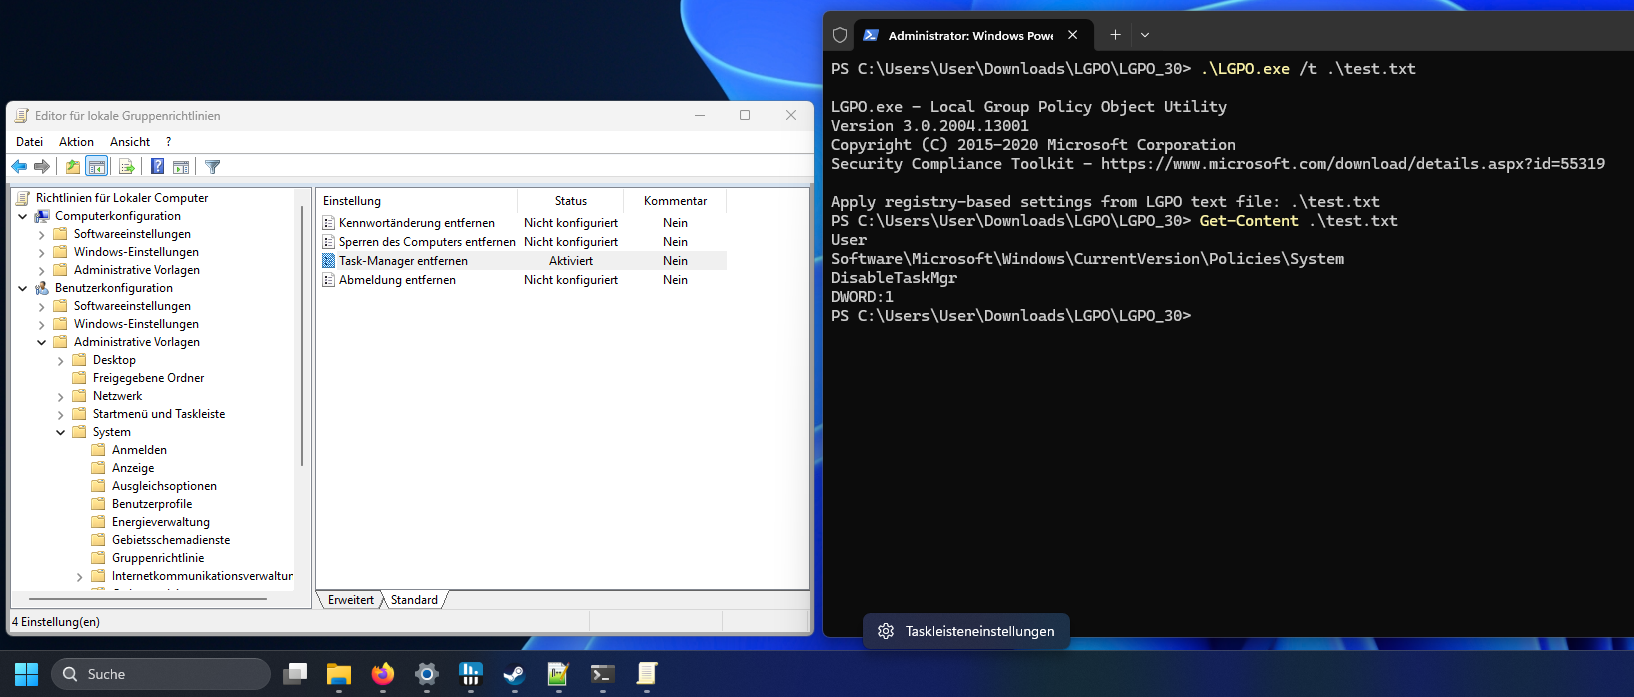Click the tree pane vertical scrollbar
Screen dimensions: 1634x697
[x=301, y=336]
